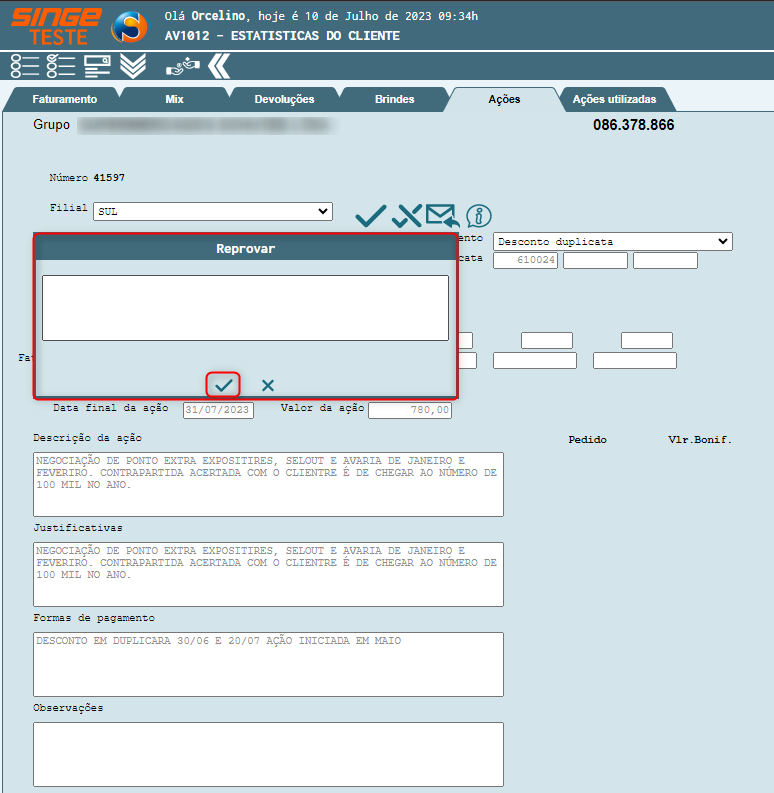
Task: Cancel the Reprovar dialog with X
Action: point(268,385)
